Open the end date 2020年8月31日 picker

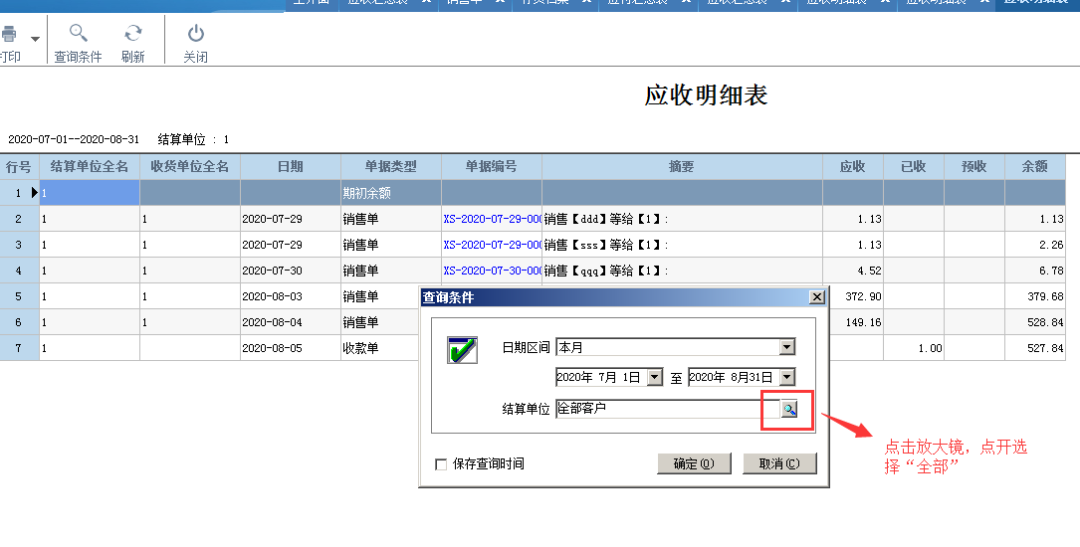(787, 377)
